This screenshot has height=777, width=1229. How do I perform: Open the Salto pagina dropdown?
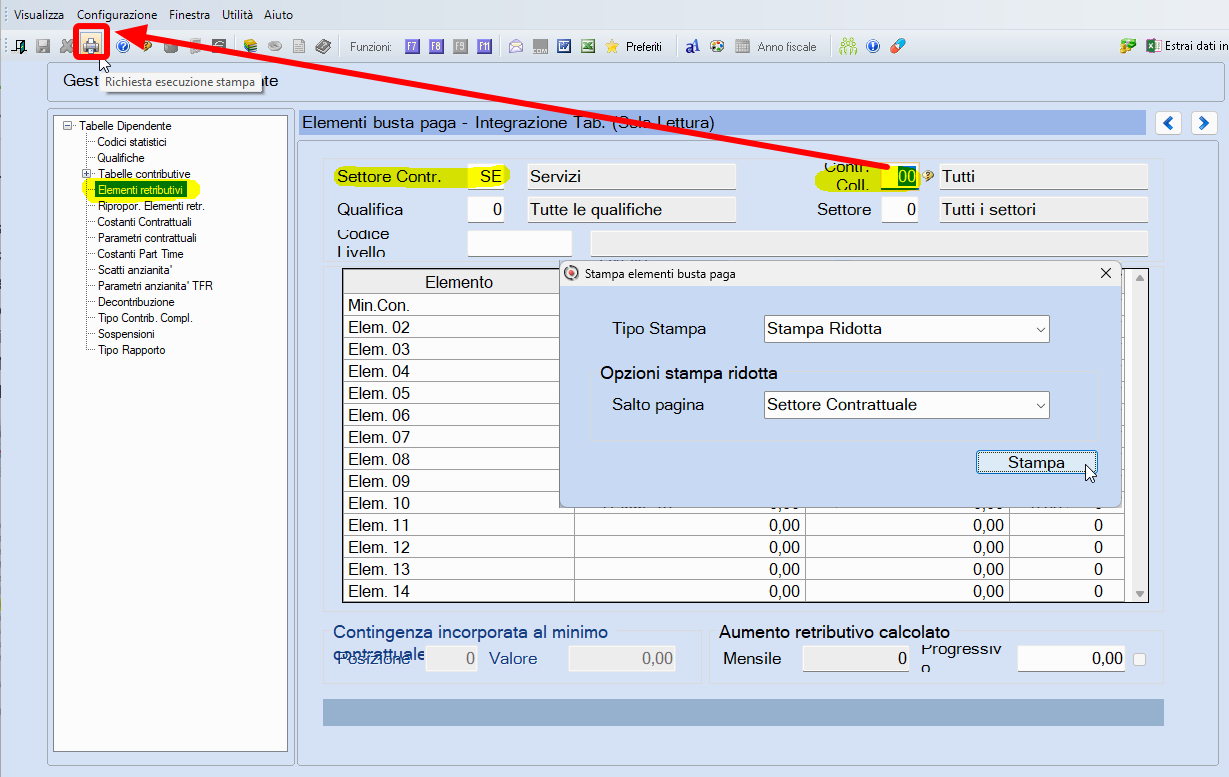[907, 405]
